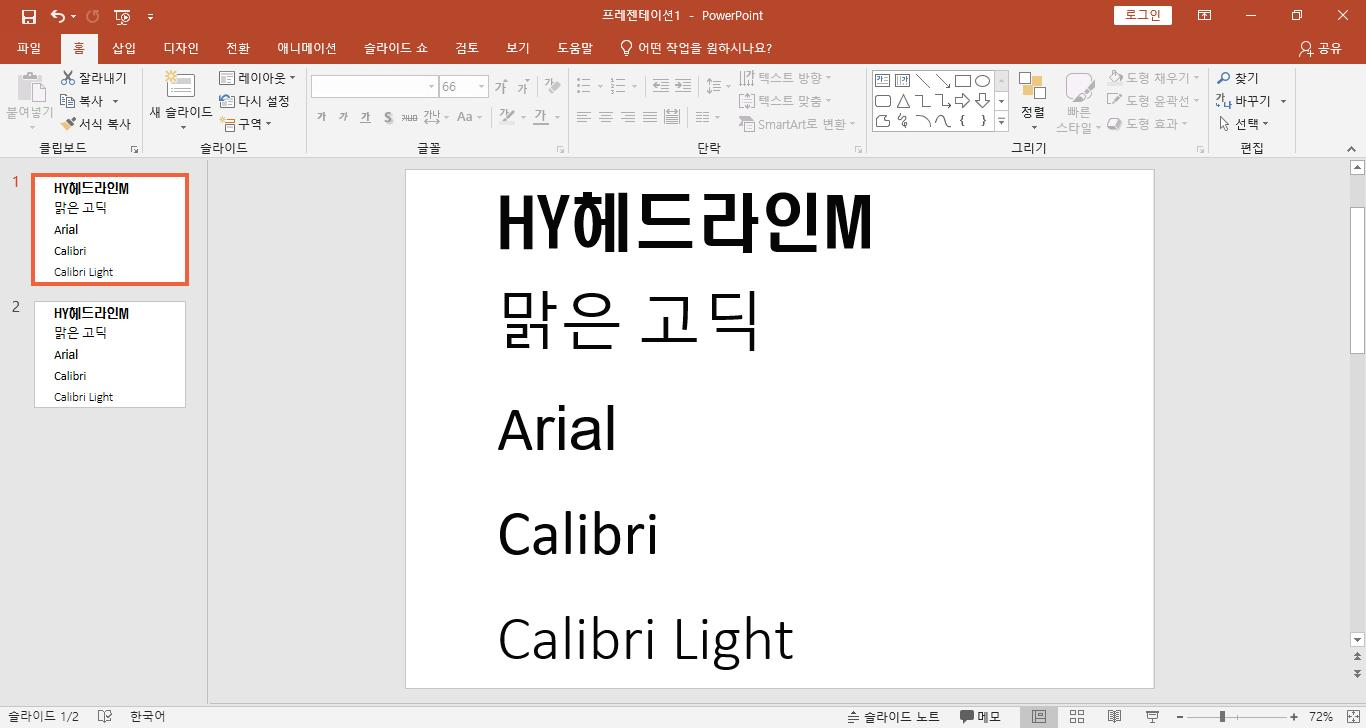Viewport: 1366px width, 728px height.
Task: Click the 공유 share button
Action: 1320,48
